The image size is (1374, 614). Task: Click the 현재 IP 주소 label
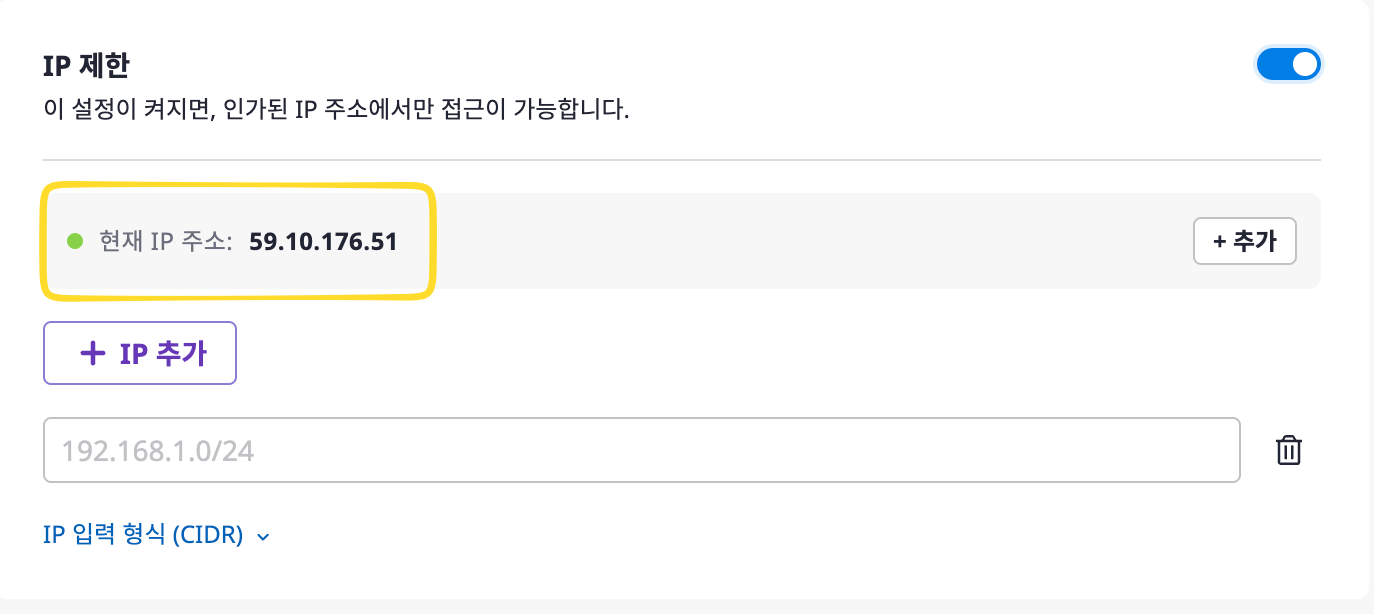click(165, 241)
